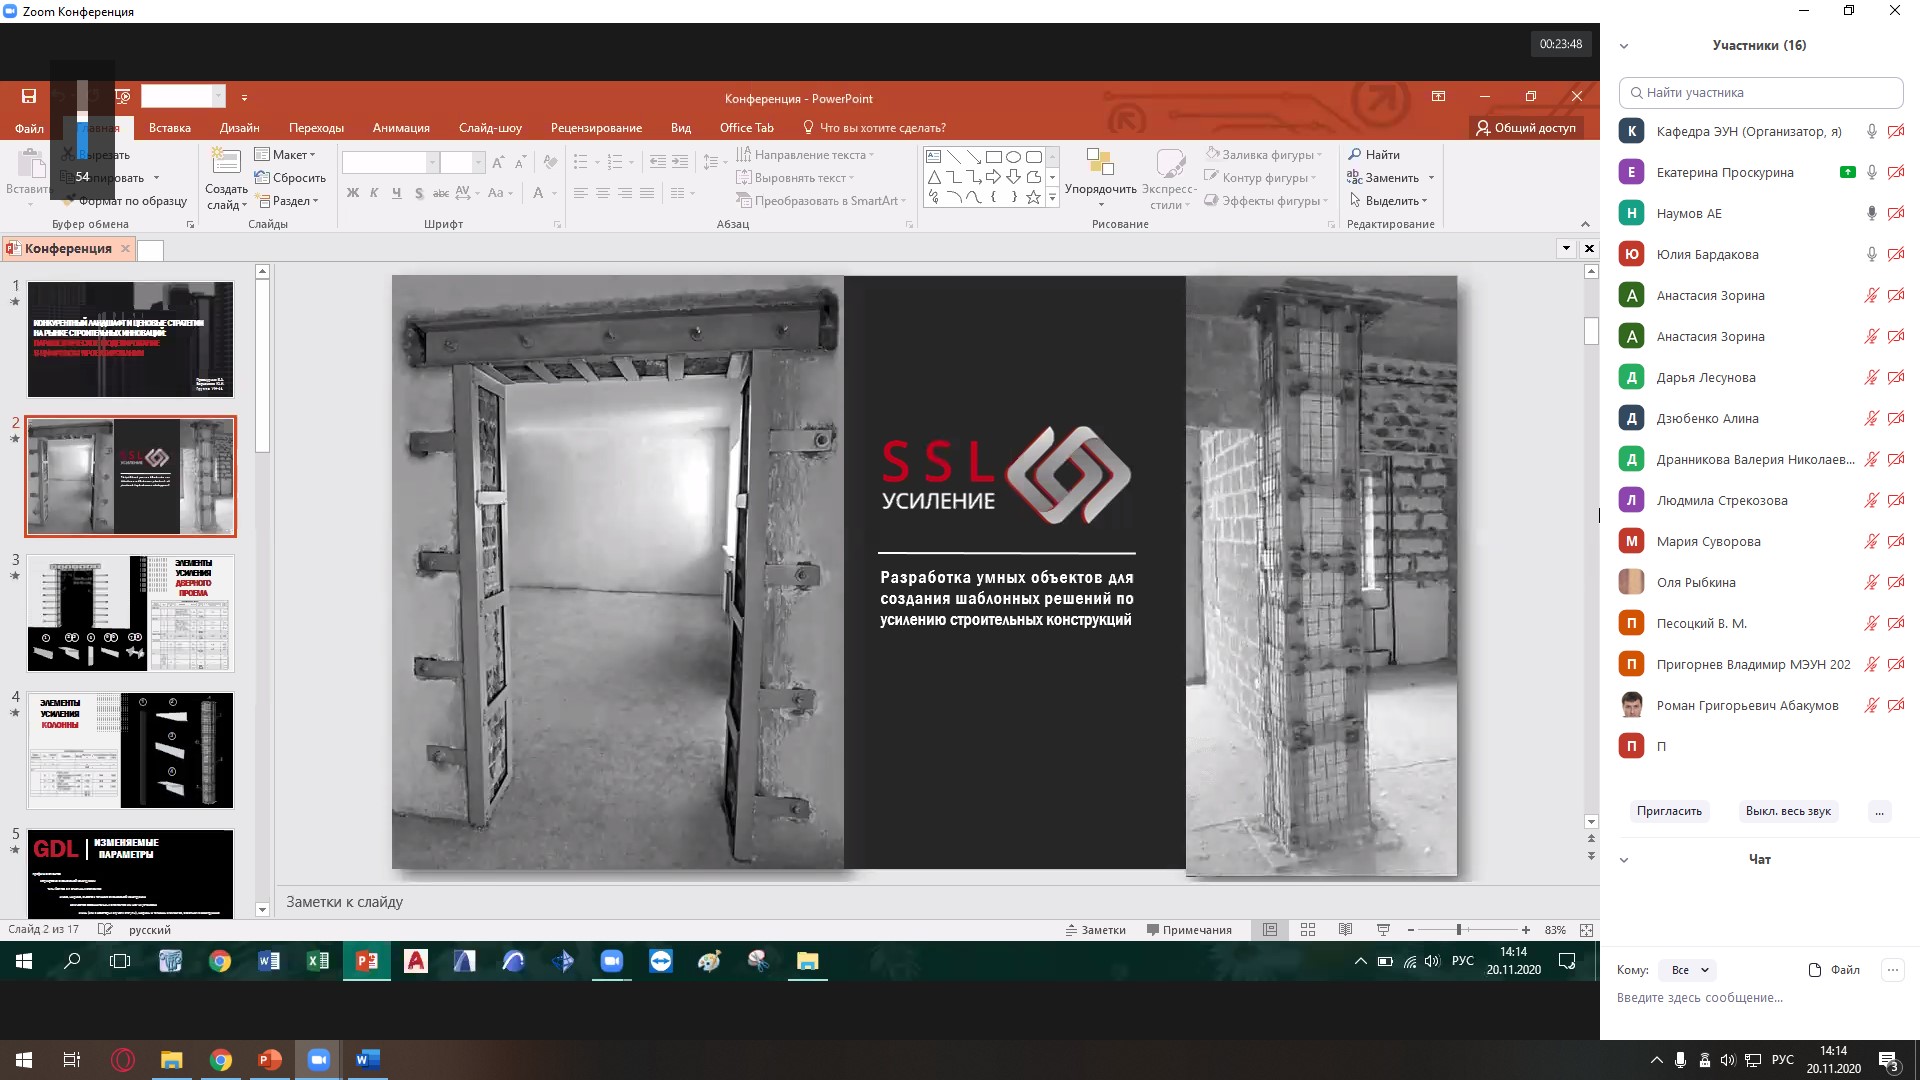This screenshot has height=1080, width=1920.
Task: Click the Пригласить button
Action: coord(1669,811)
